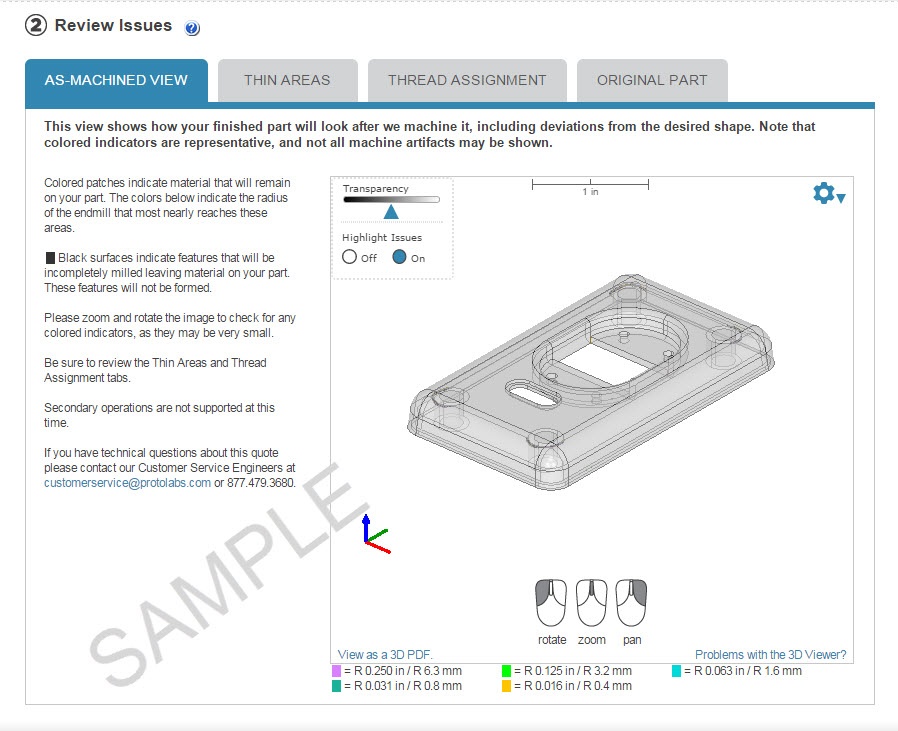Open the Thread Assignment tab
This screenshot has height=731, width=898.
467,80
